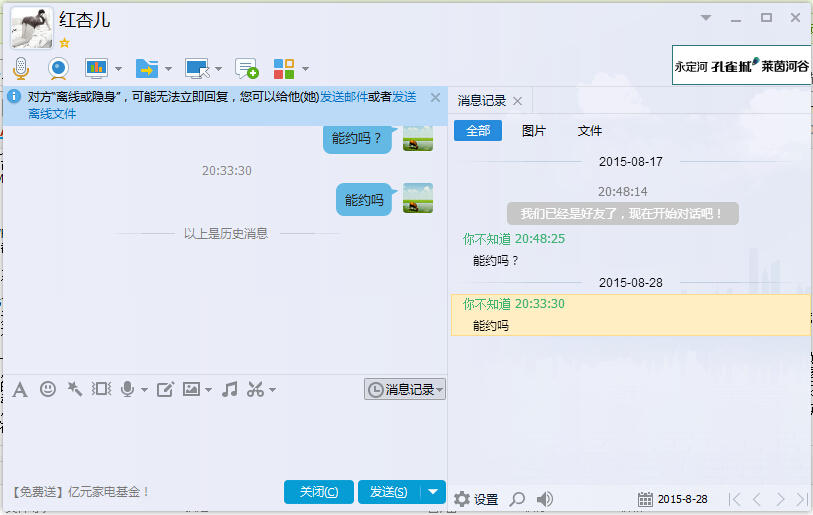Open the handwriting input pad icon
Screen dimensions: 813x515
pyautogui.click(x=165, y=389)
